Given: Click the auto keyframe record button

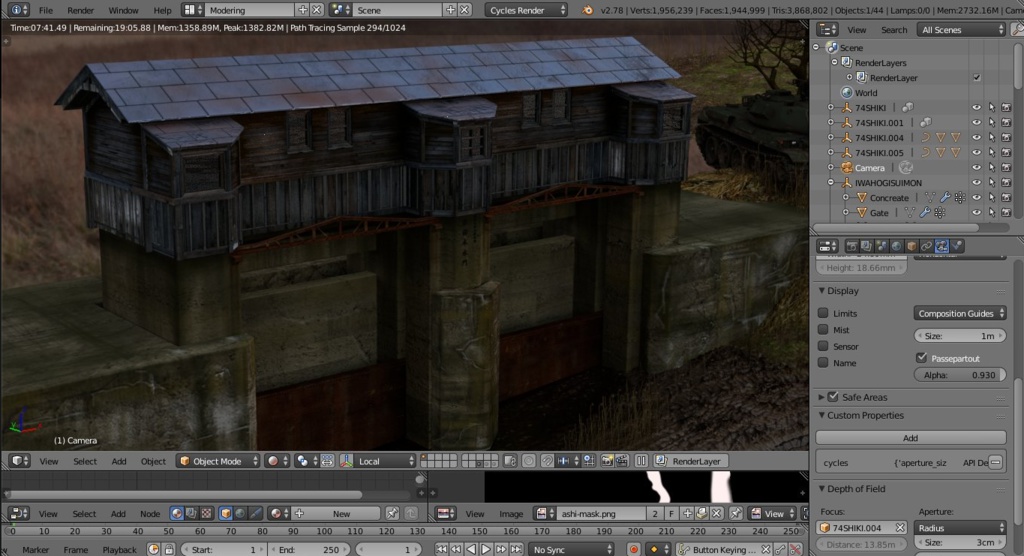Looking at the screenshot, I should coord(633,549).
